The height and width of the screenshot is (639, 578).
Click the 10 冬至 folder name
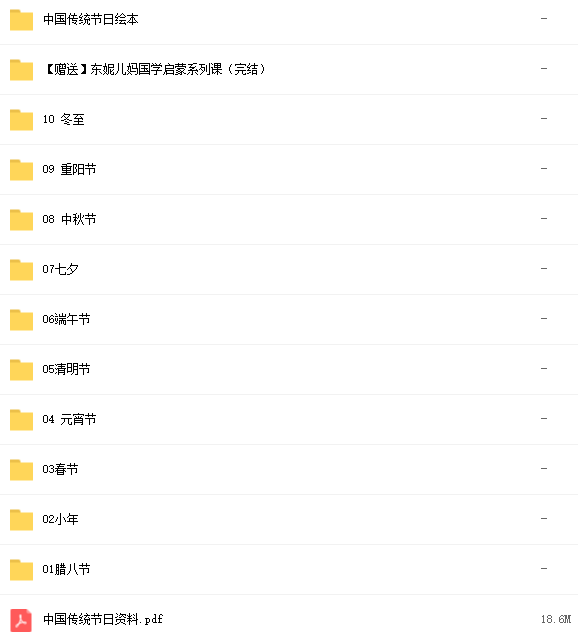[x=64, y=119]
